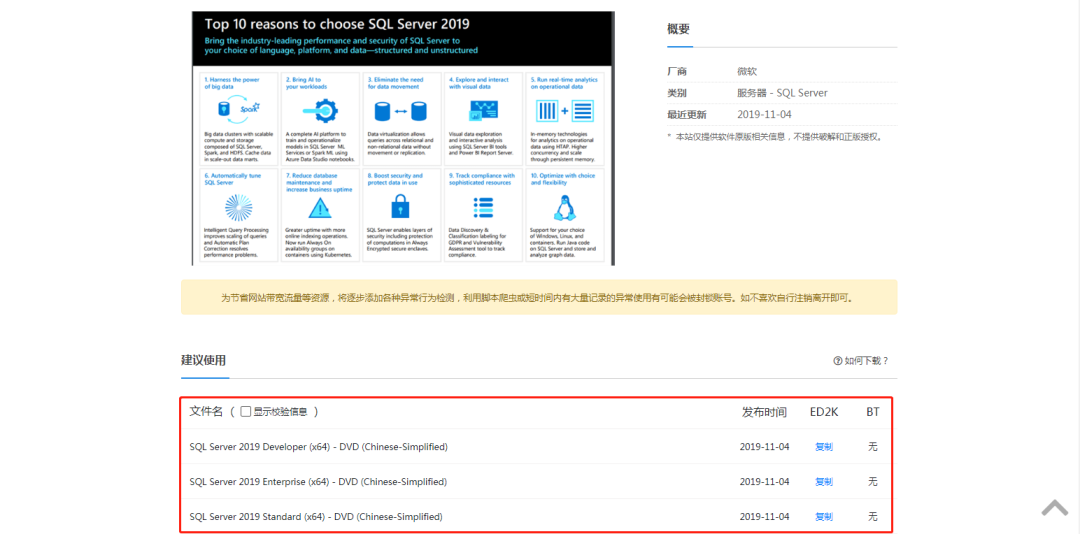Click the yellow bandwidth warning notice text

point(539,299)
